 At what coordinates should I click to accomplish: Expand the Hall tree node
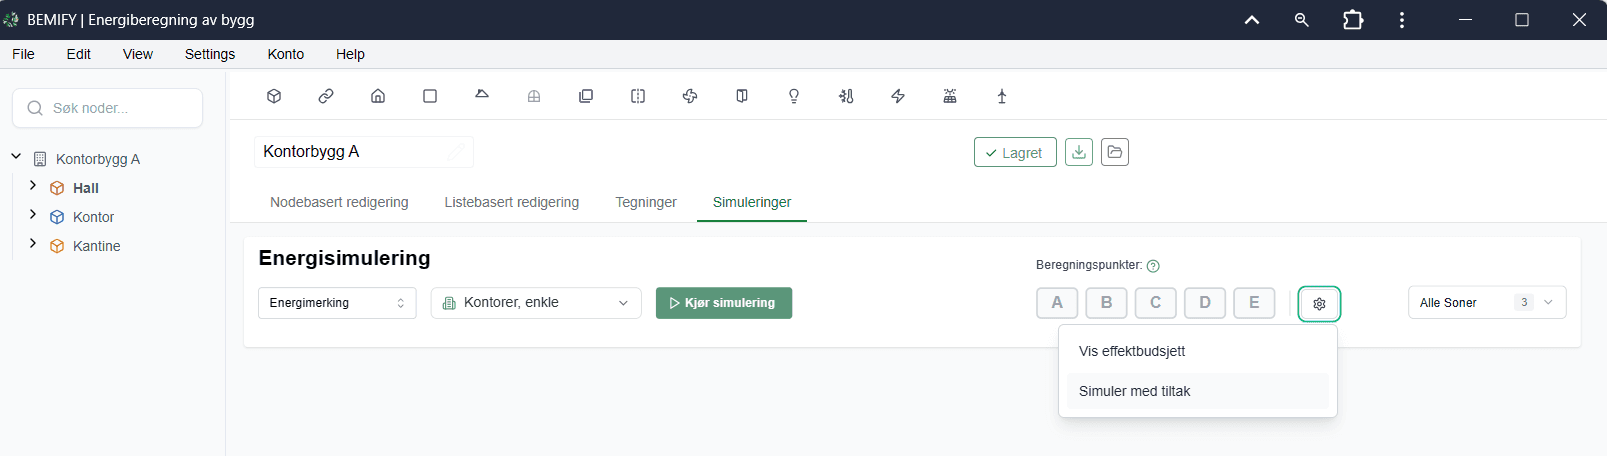pyautogui.click(x=33, y=186)
